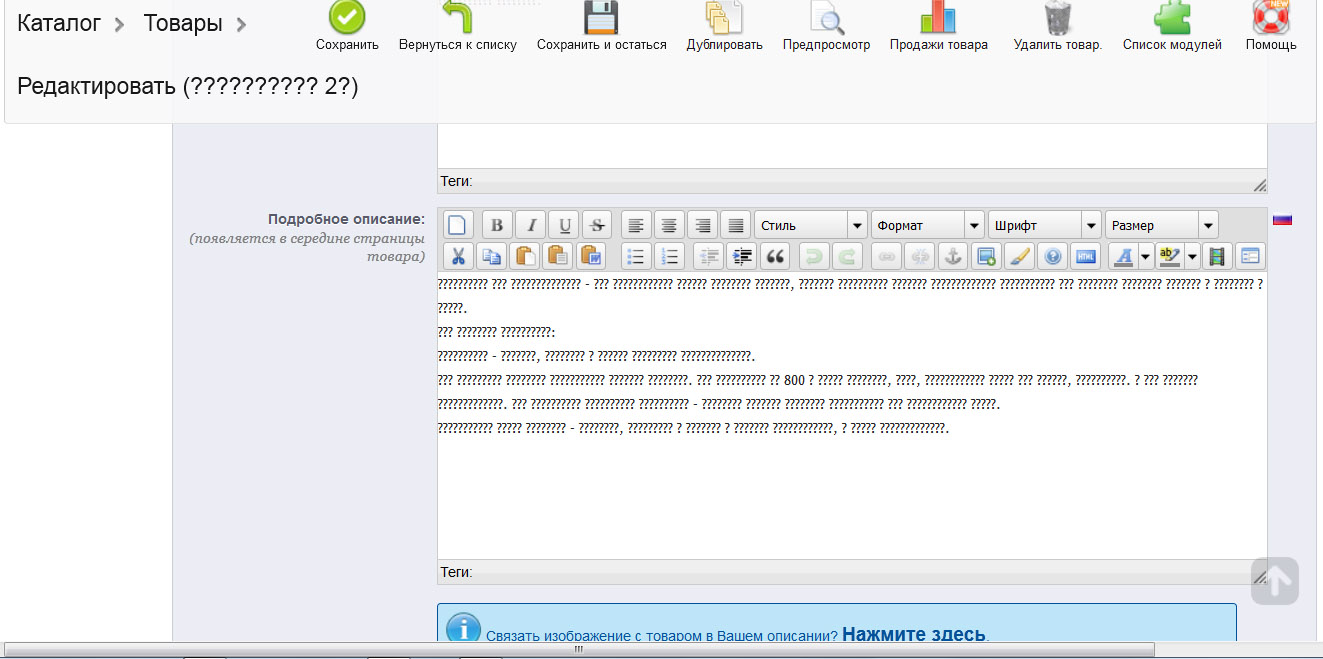Switch to HTML source view
This screenshot has height=659, width=1323.
tap(1086, 256)
